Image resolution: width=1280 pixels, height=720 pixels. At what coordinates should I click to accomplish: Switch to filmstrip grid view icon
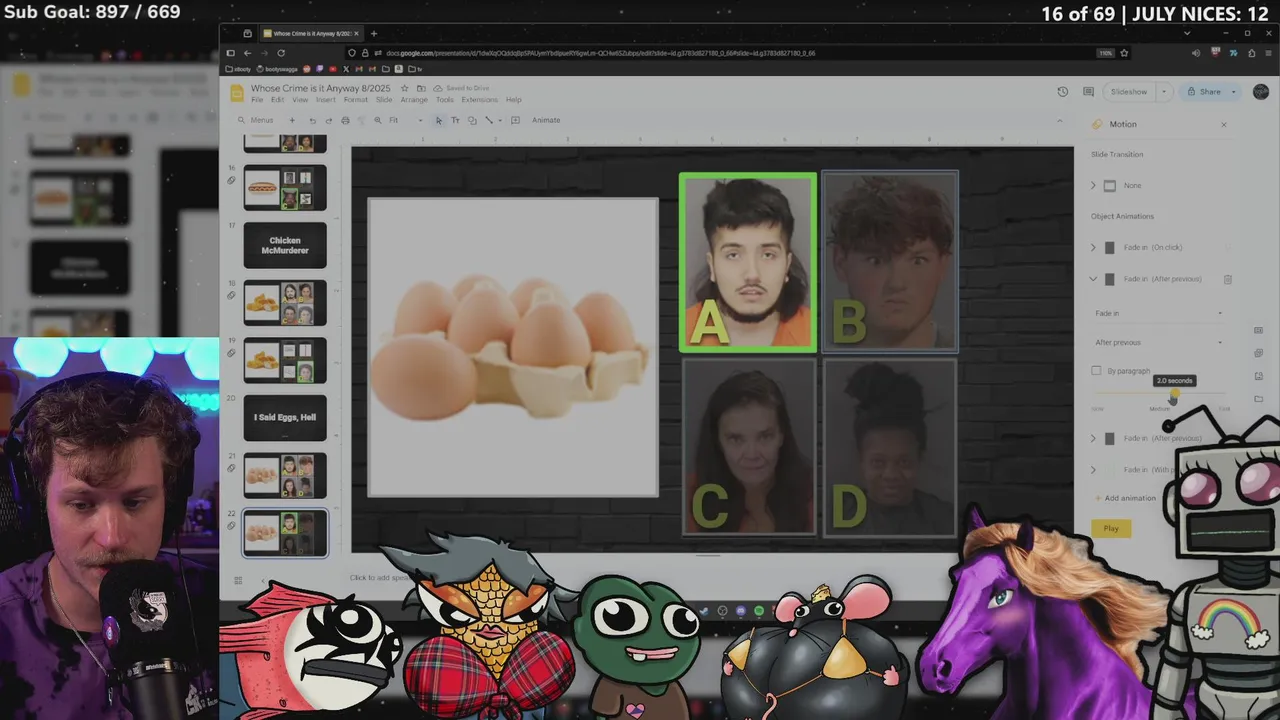click(238, 580)
